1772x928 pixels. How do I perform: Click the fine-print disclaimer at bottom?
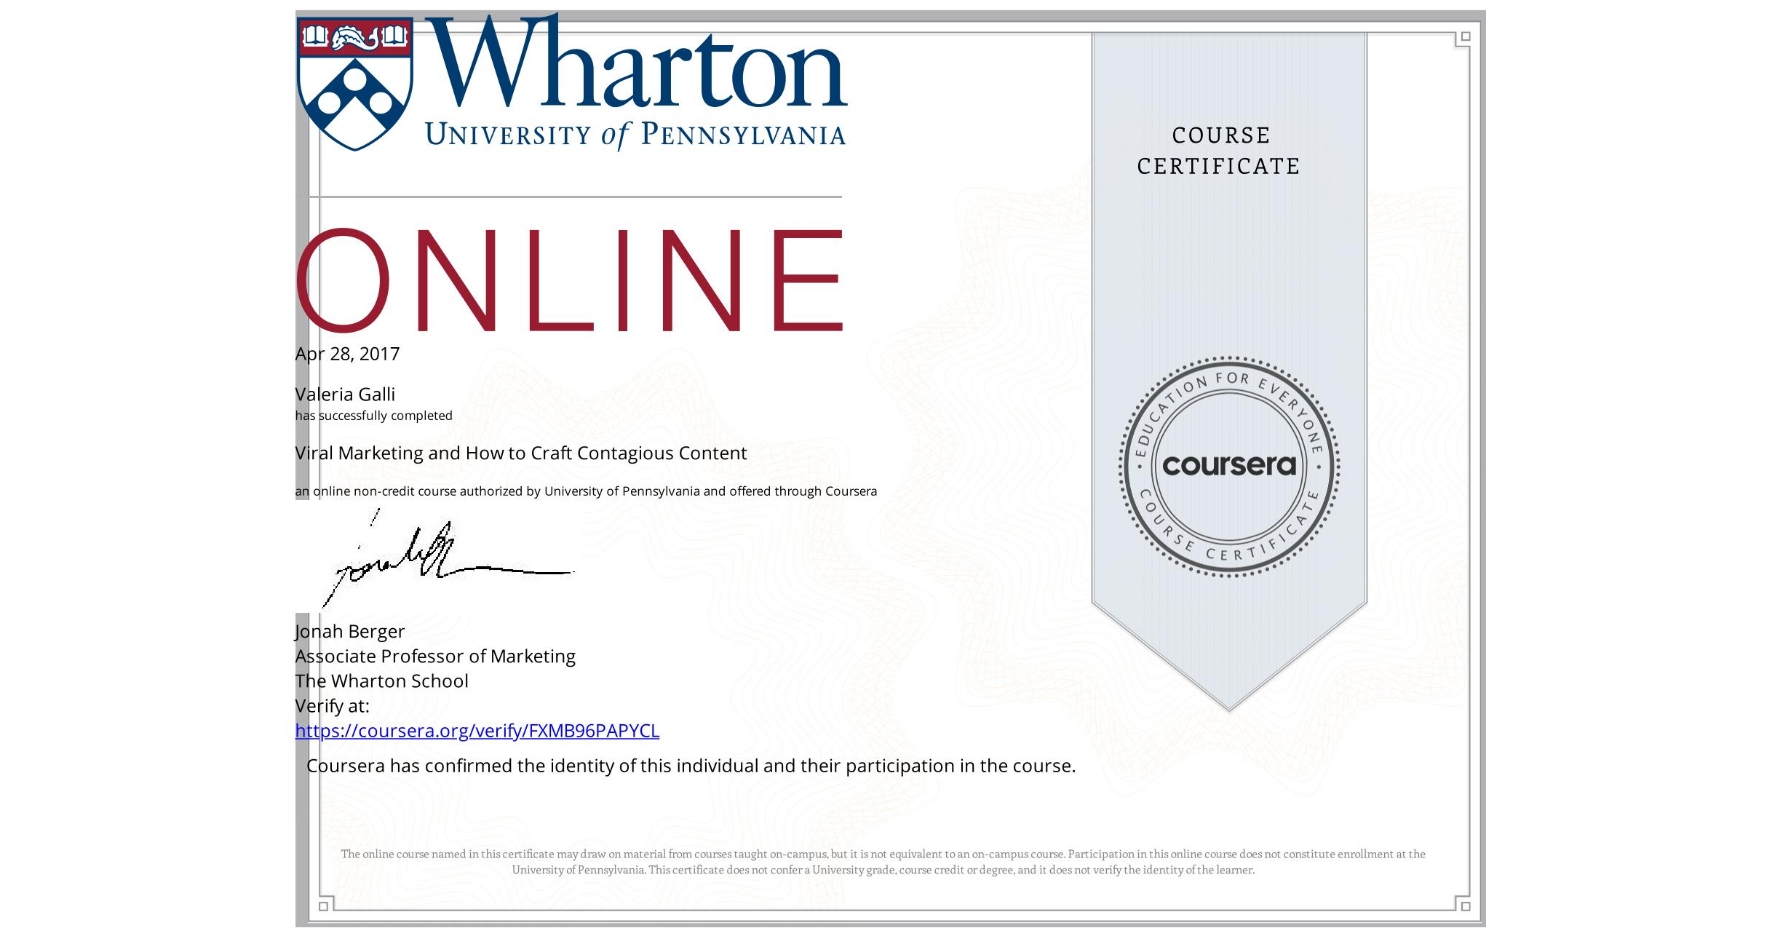click(883, 862)
